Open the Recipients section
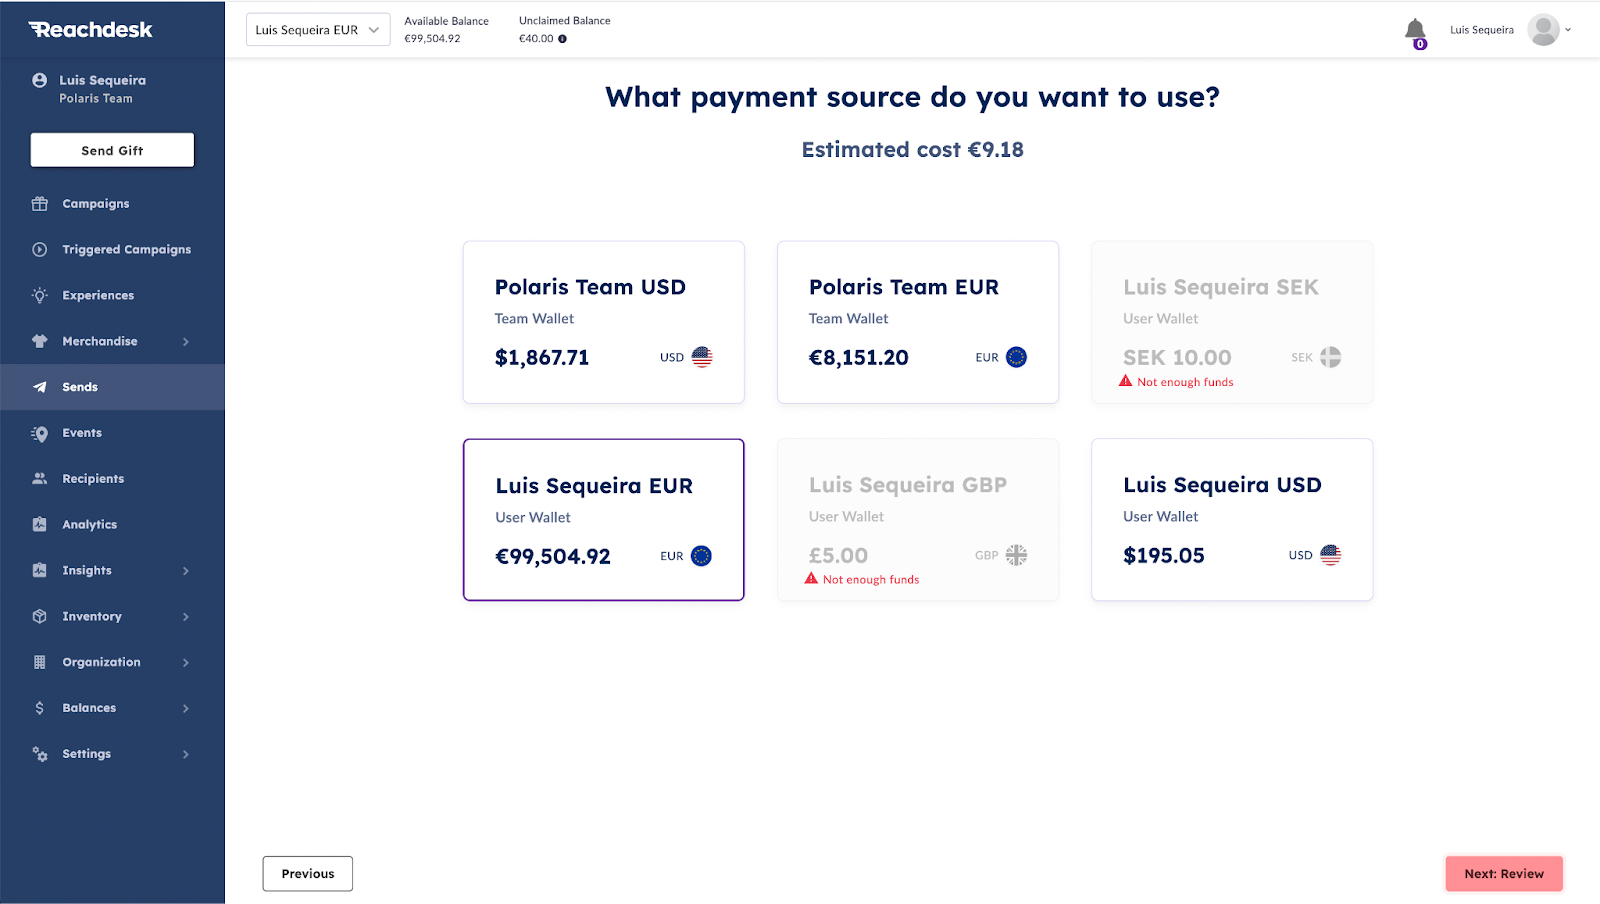The height and width of the screenshot is (904, 1600). tap(112, 479)
